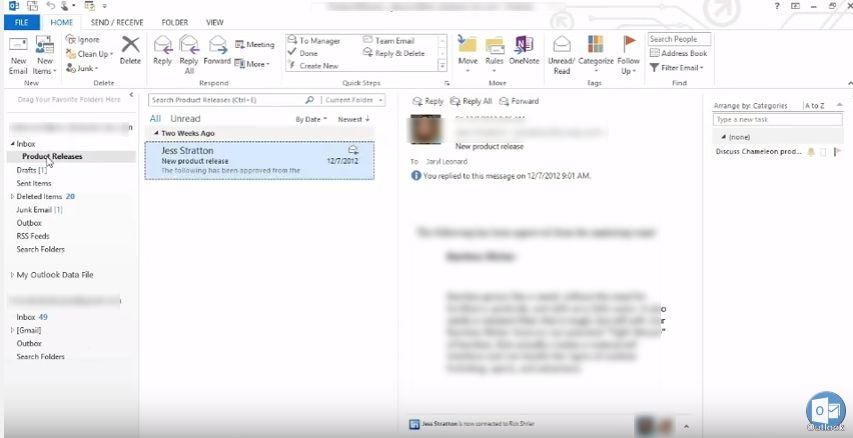The width and height of the screenshot is (853, 438).
Task: Click the Help question mark icon
Action: coord(776,5)
